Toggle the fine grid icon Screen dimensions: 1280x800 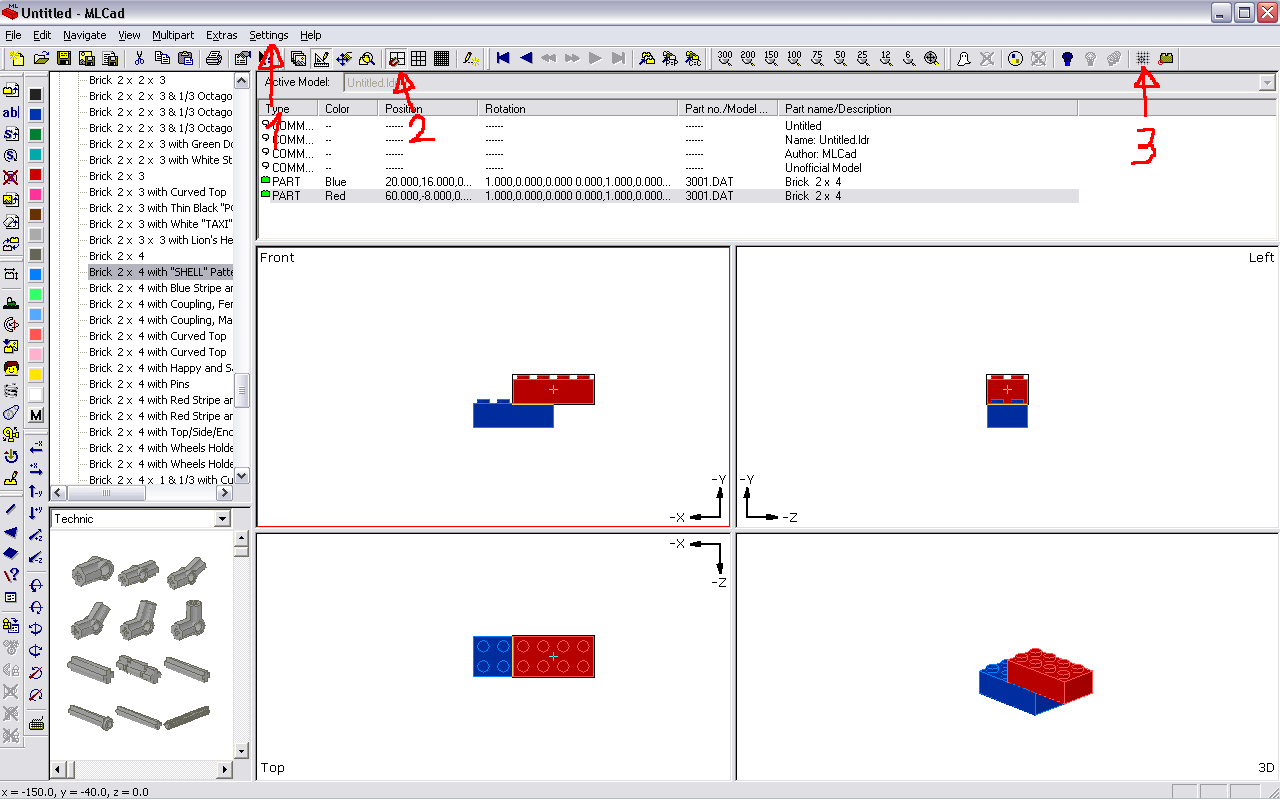coord(441,59)
